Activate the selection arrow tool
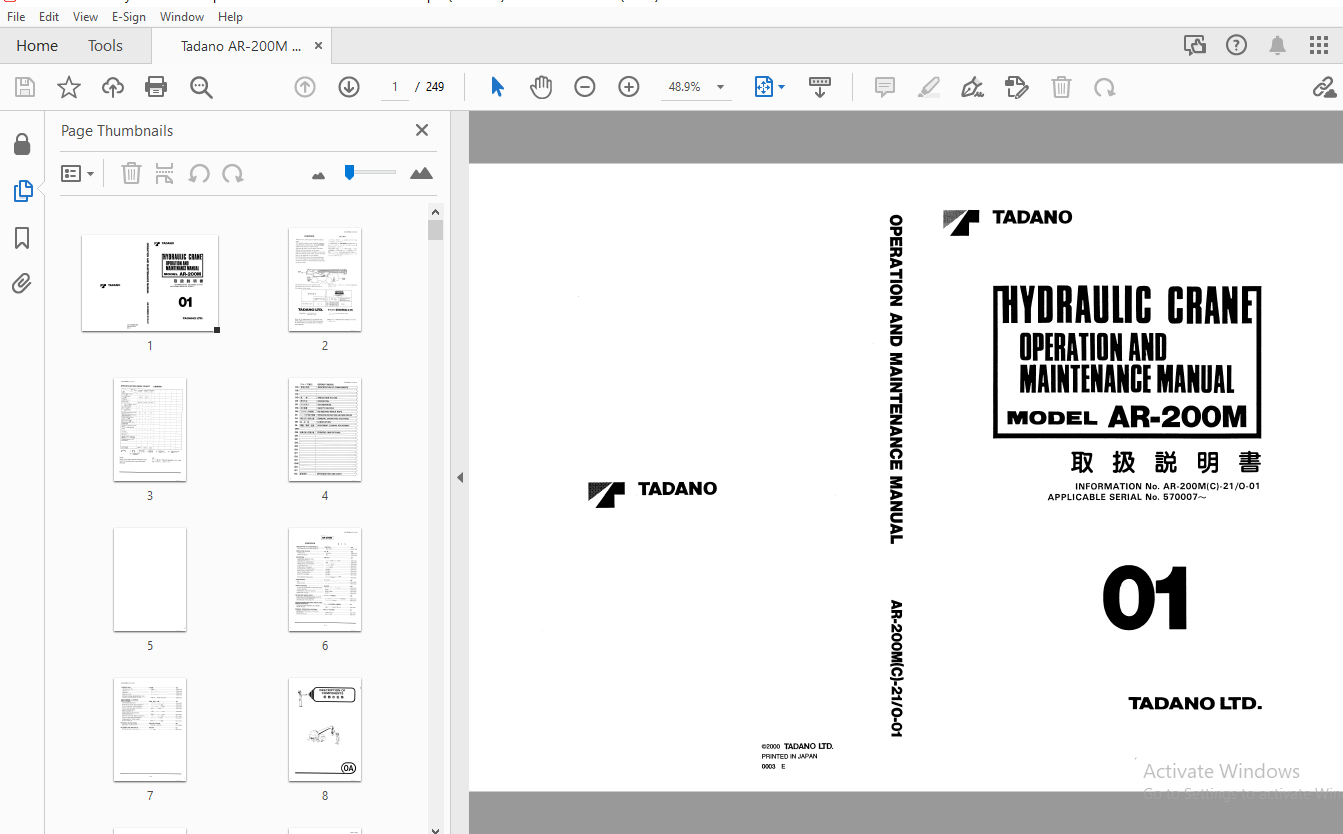The width and height of the screenshot is (1343, 834). [497, 87]
